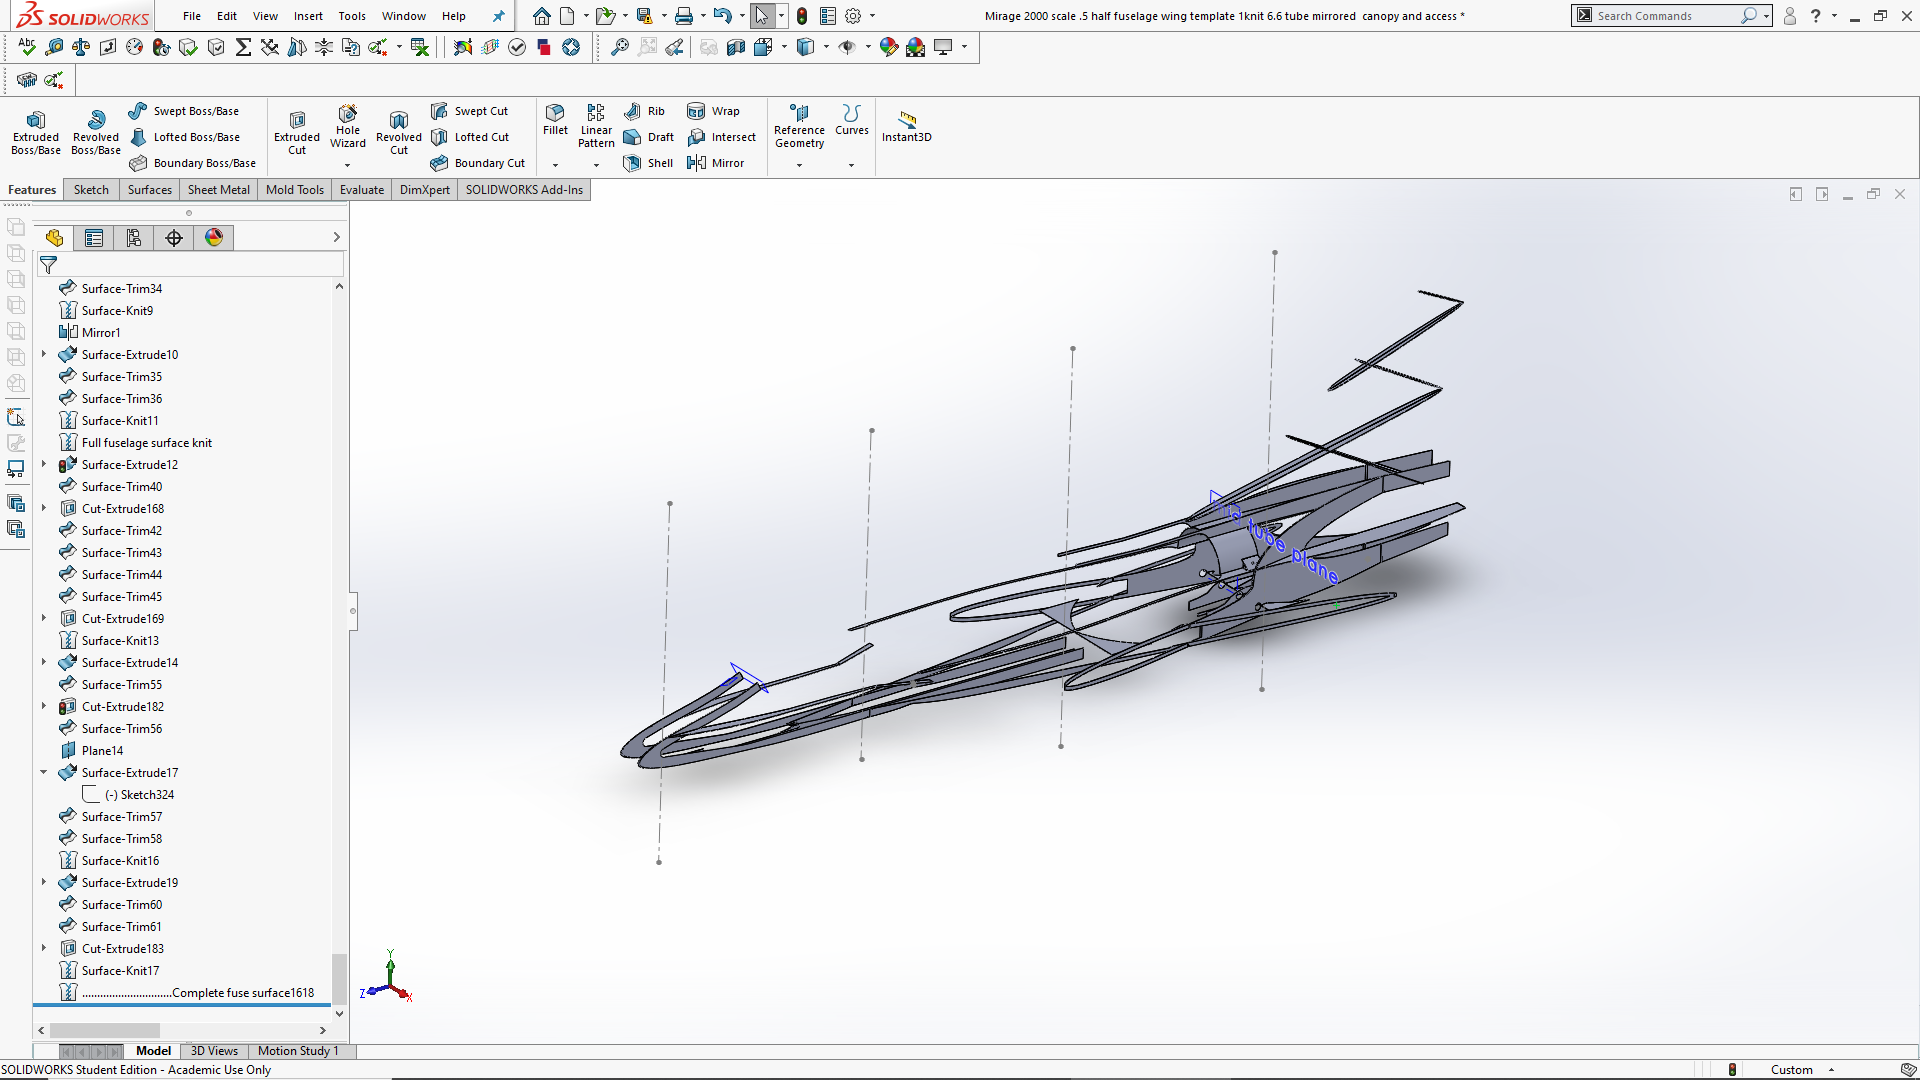Expand the Cut-Extrude169 feature
The image size is (1920, 1080).
coord(44,618)
